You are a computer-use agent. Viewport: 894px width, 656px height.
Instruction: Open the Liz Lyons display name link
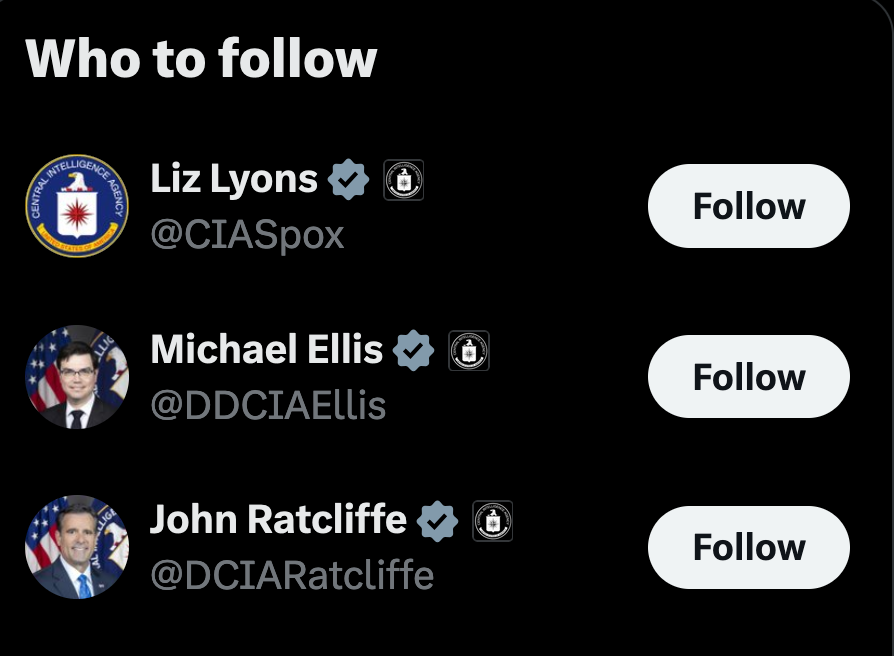[x=234, y=180]
